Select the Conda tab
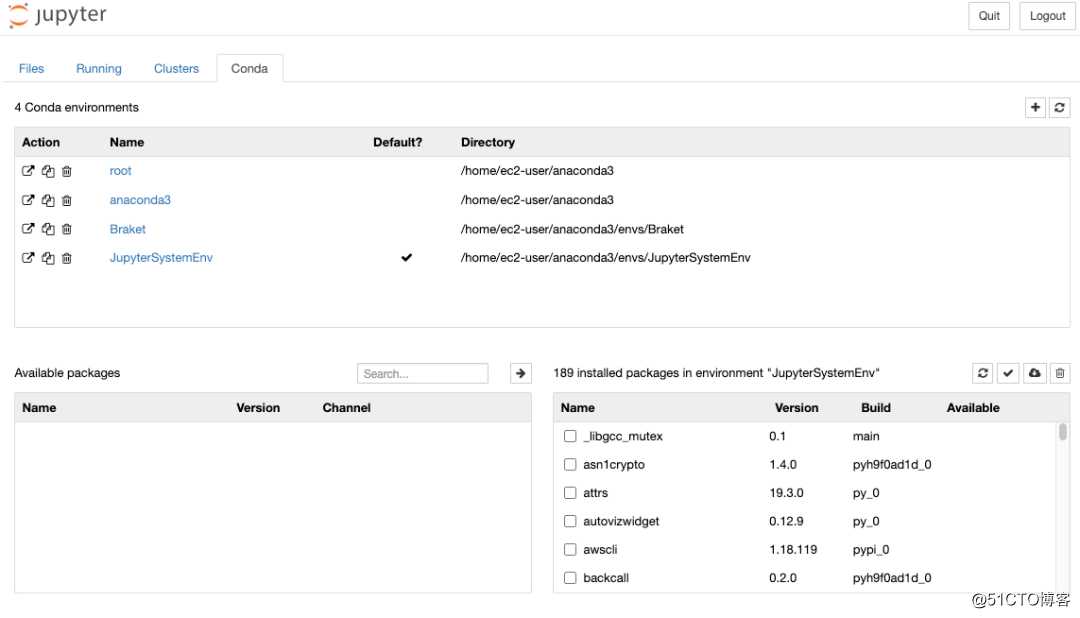Screen dimensions: 1080x618 tap(249, 68)
